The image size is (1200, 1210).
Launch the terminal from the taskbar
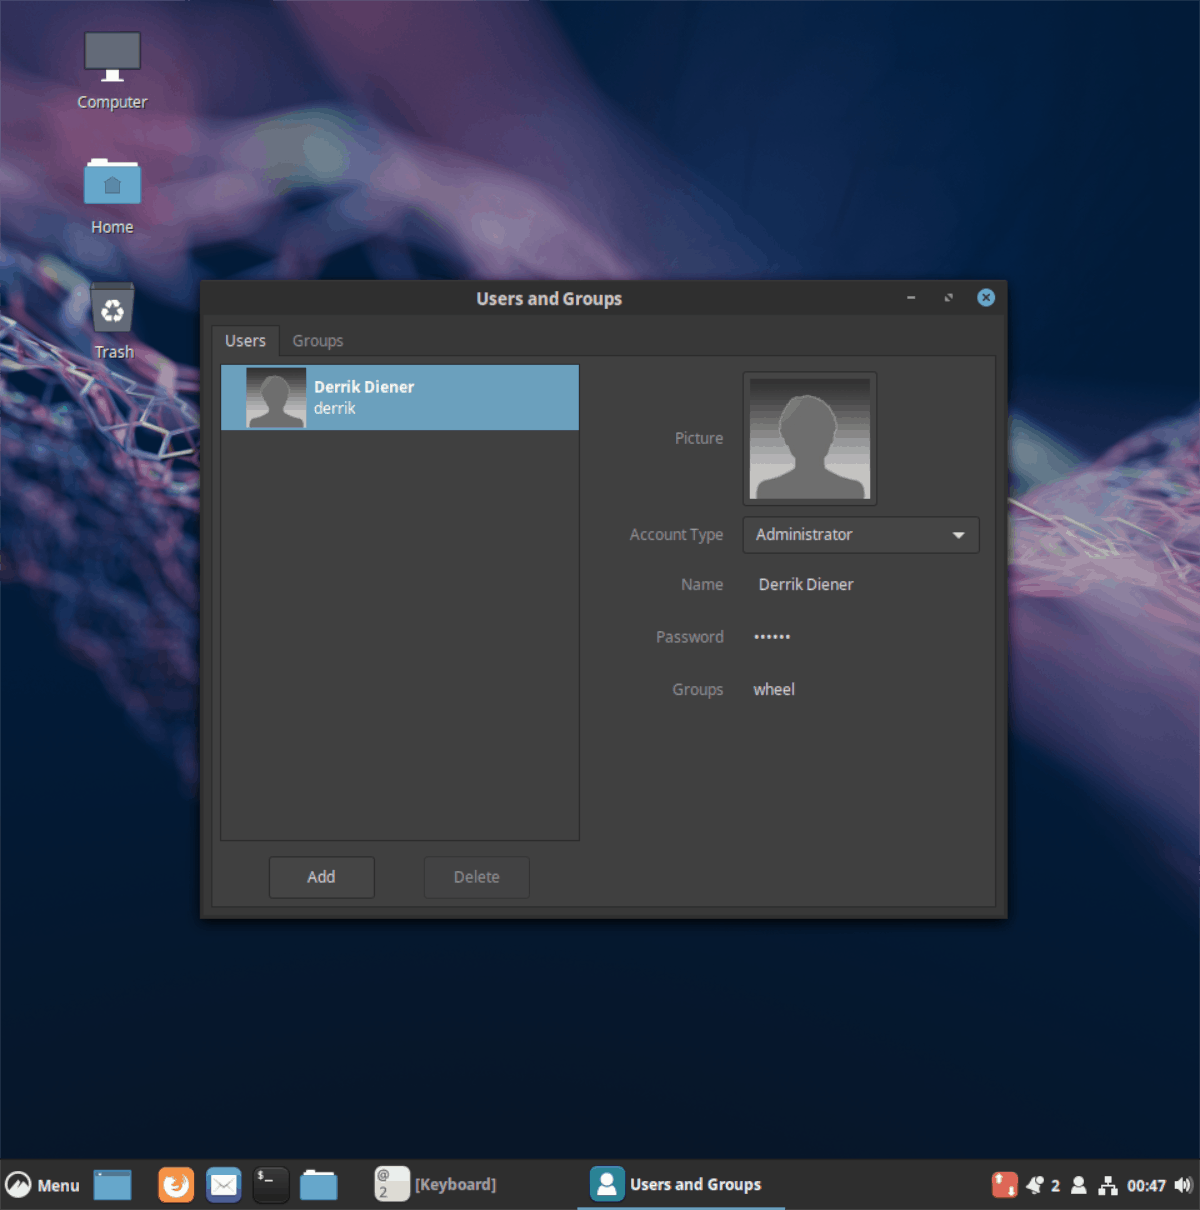click(x=270, y=1184)
